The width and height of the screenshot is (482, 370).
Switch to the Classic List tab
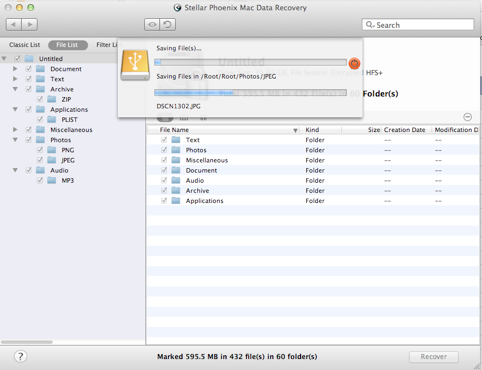[25, 45]
